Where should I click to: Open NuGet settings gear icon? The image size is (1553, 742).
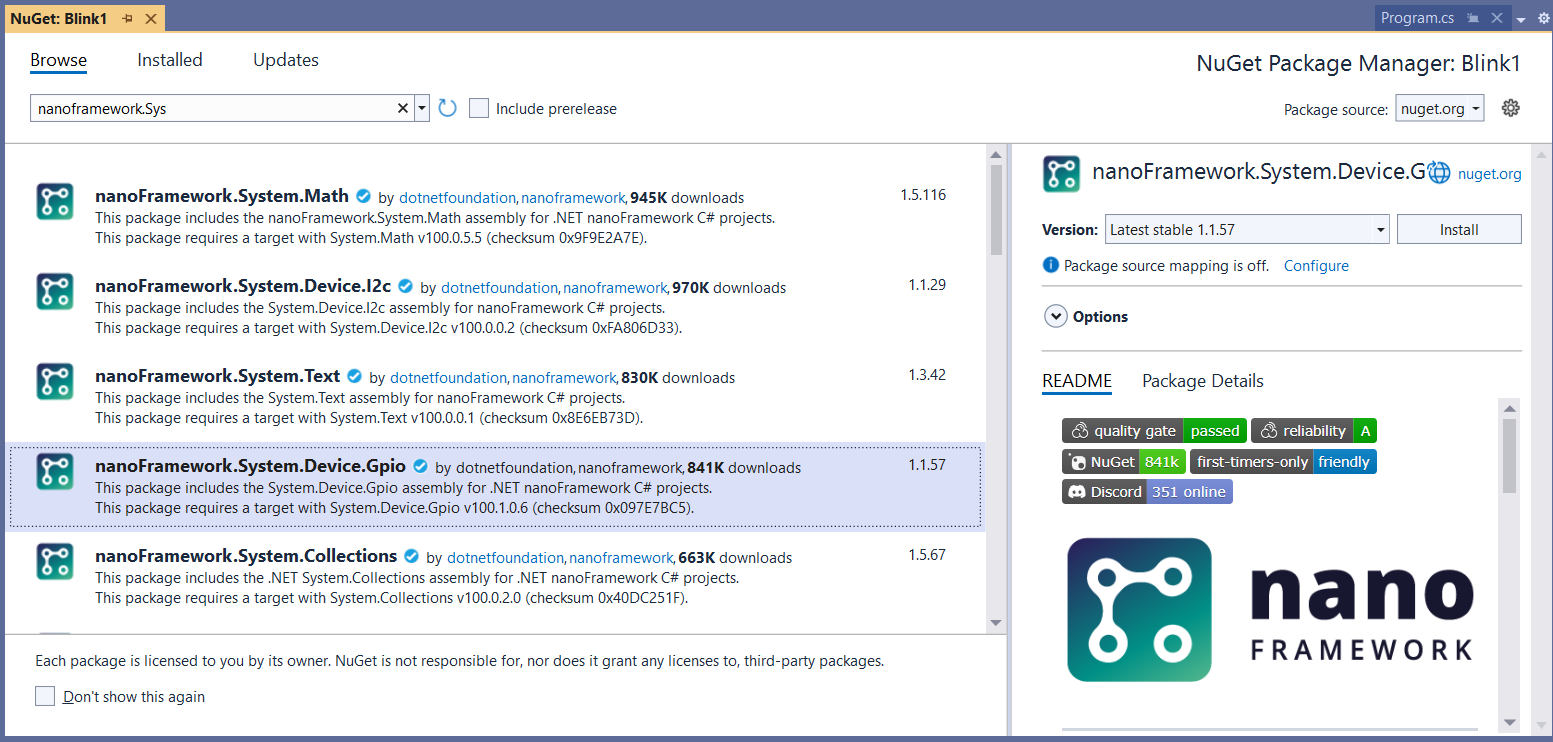tap(1510, 108)
